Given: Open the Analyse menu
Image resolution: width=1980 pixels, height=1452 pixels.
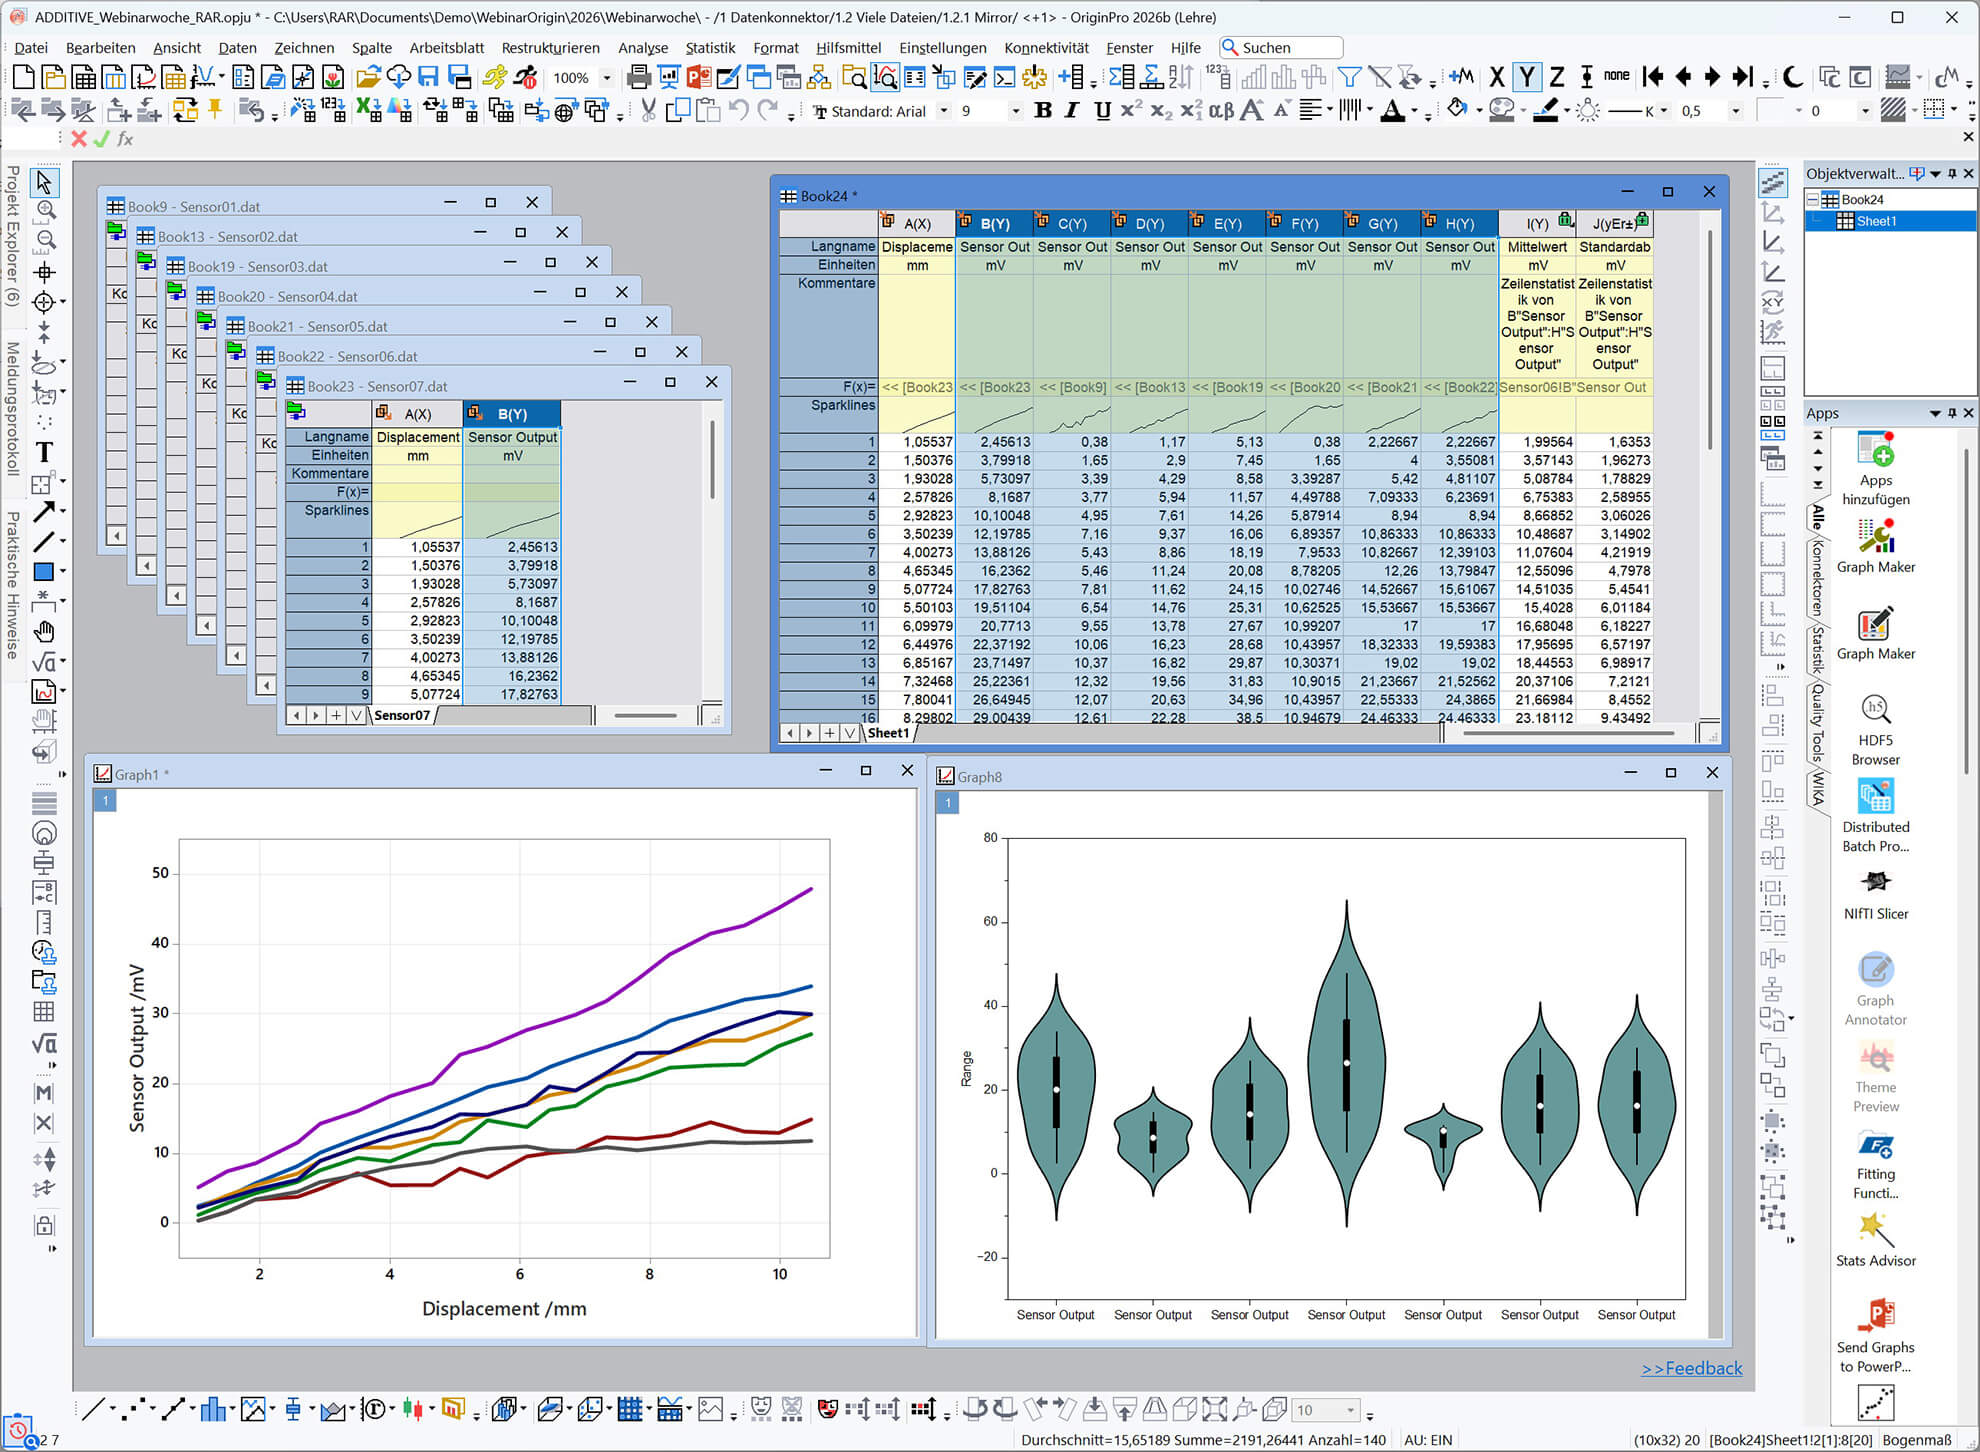Looking at the screenshot, I should pyautogui.click(x=643, y=47).
